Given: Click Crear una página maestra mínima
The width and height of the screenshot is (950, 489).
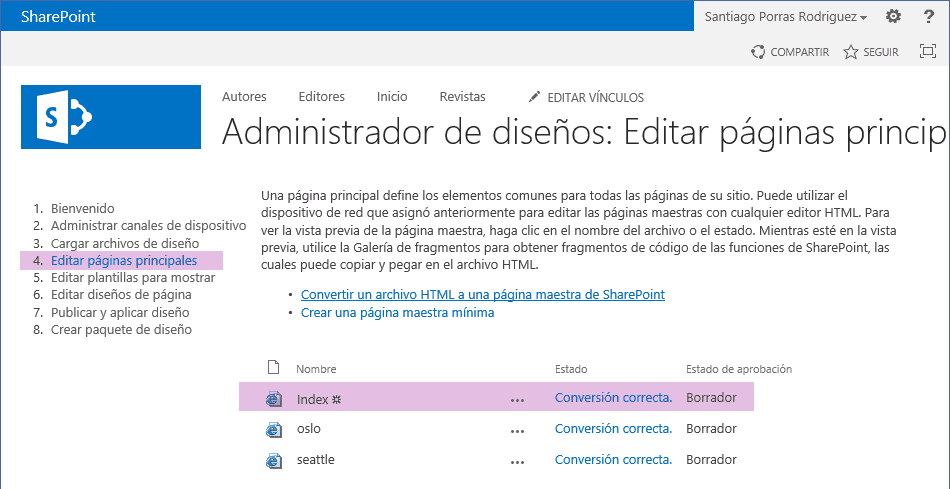Looking at the screenshot, I should (x=397, y=313).
